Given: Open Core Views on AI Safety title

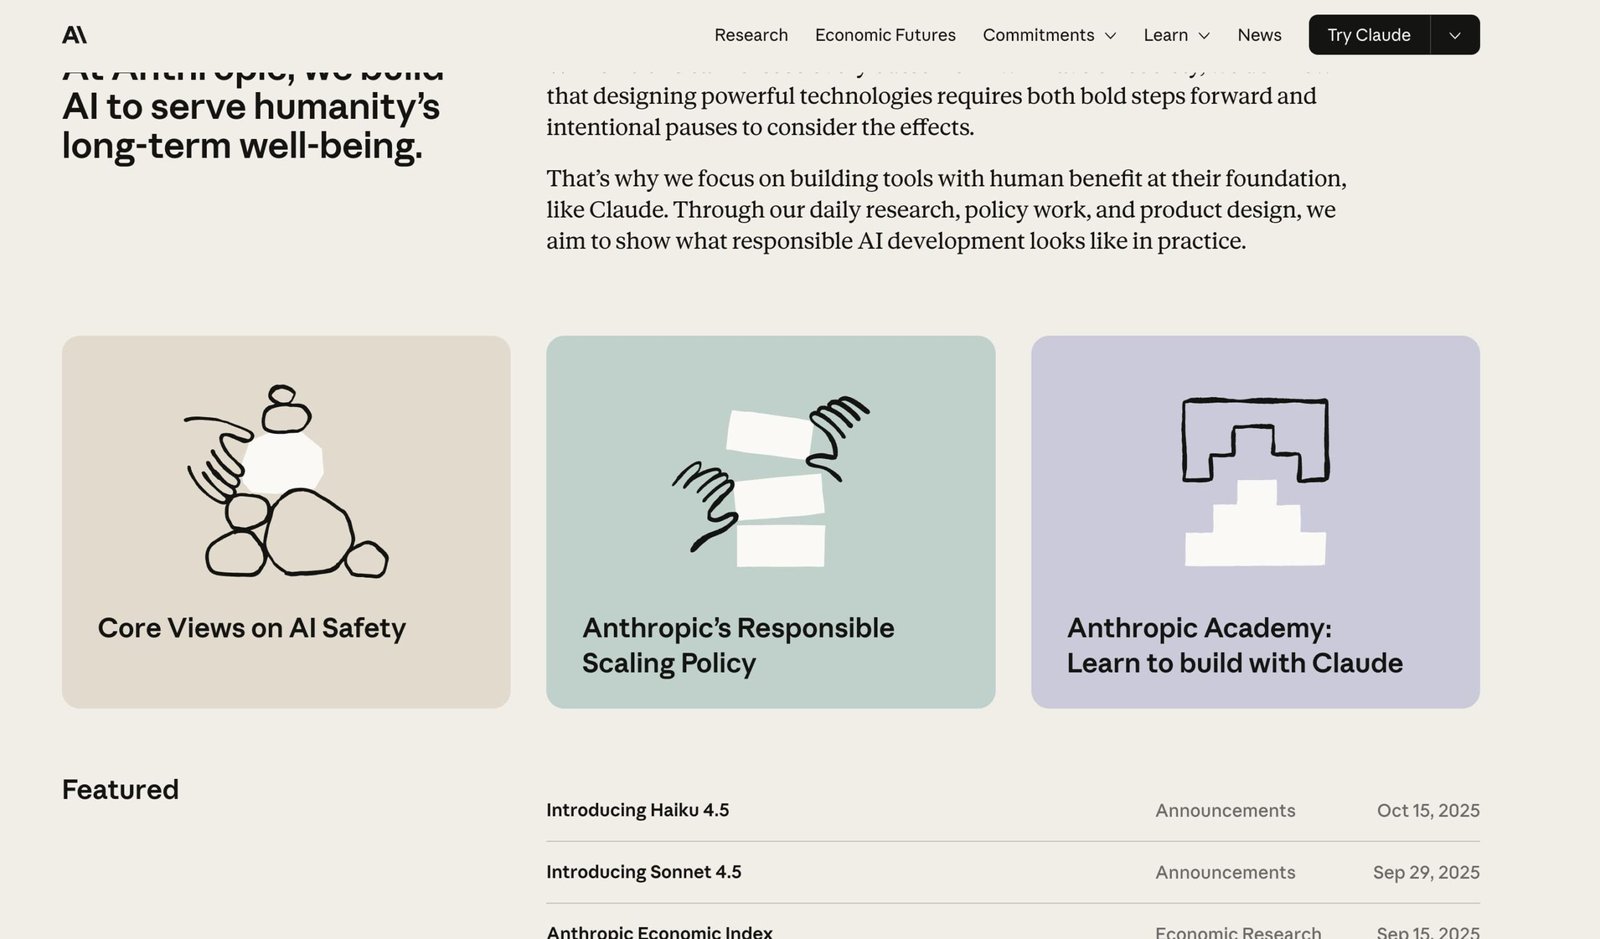Looking at the screenshot, I should (x=252, y=628).
